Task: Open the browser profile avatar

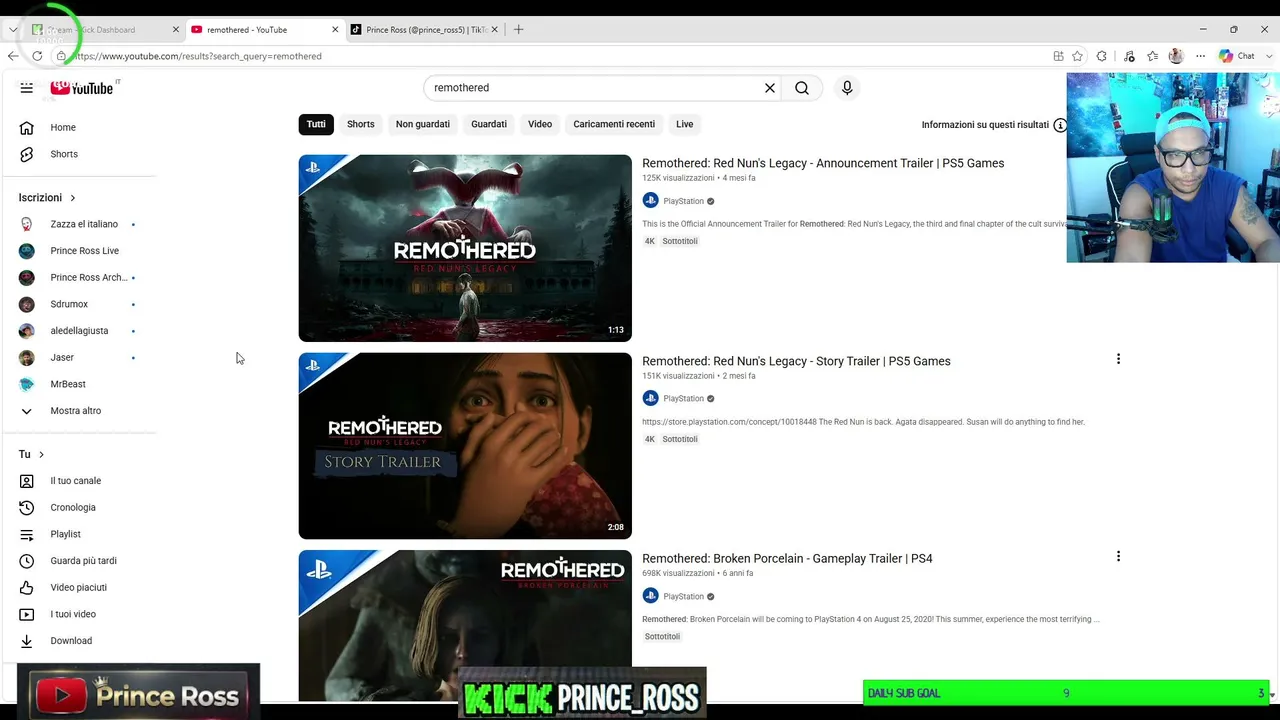Action: 1176,56
